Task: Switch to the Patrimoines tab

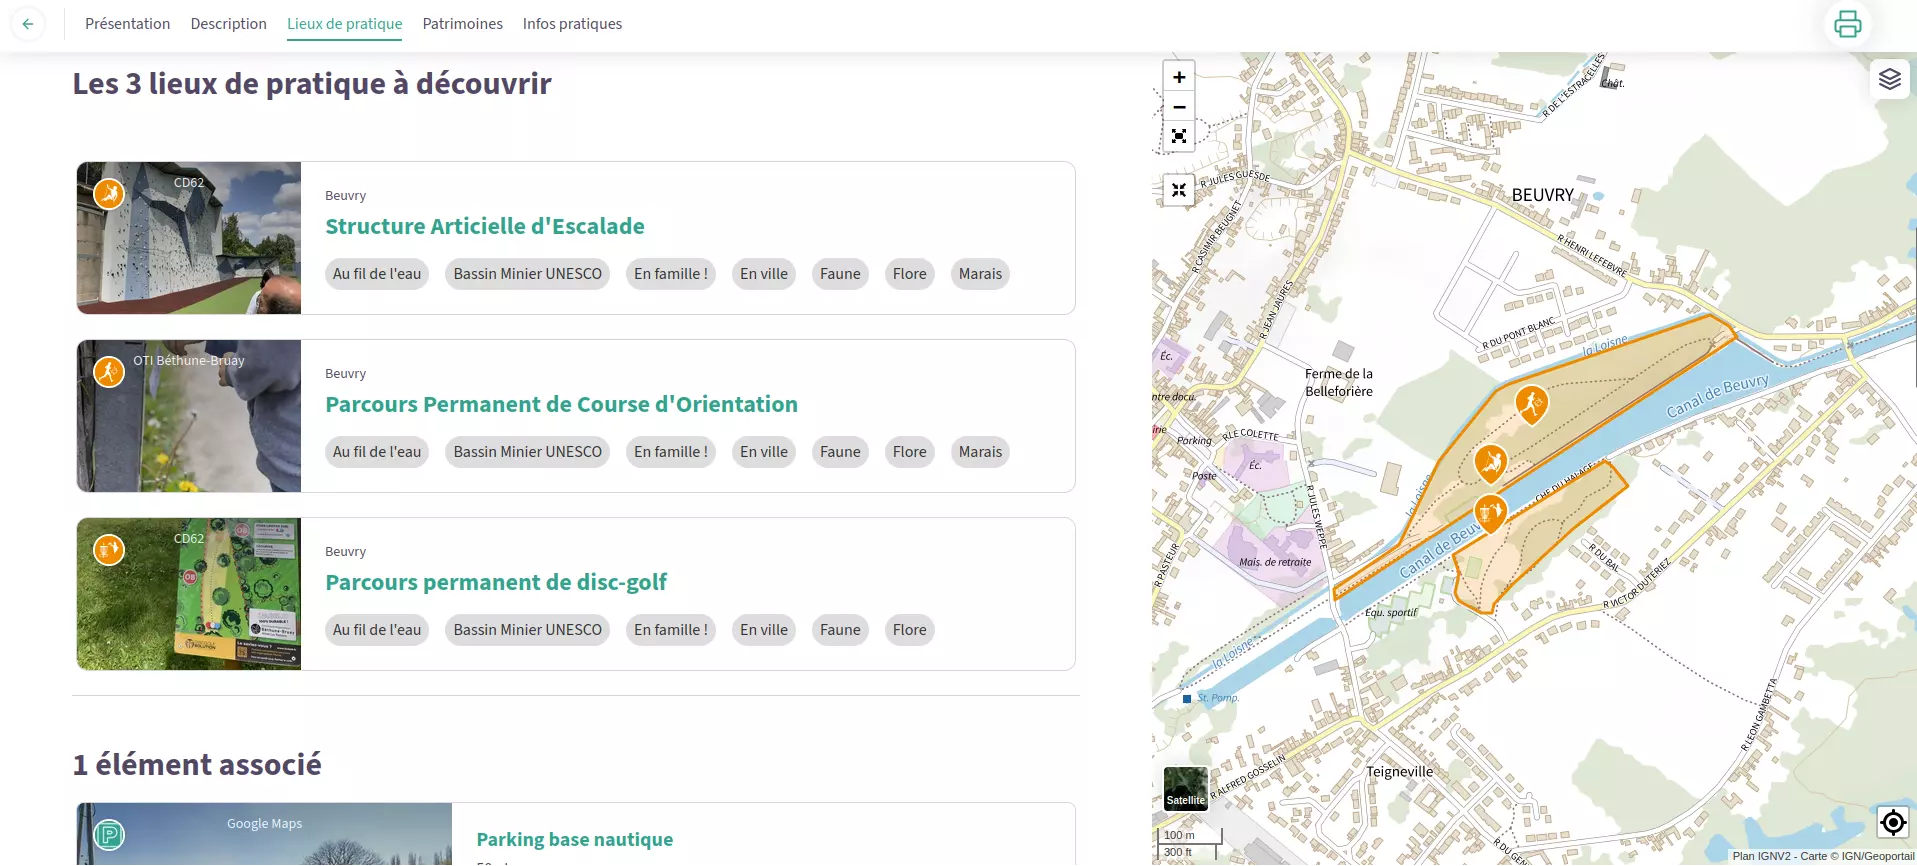Action: click(x=462, y=24)
